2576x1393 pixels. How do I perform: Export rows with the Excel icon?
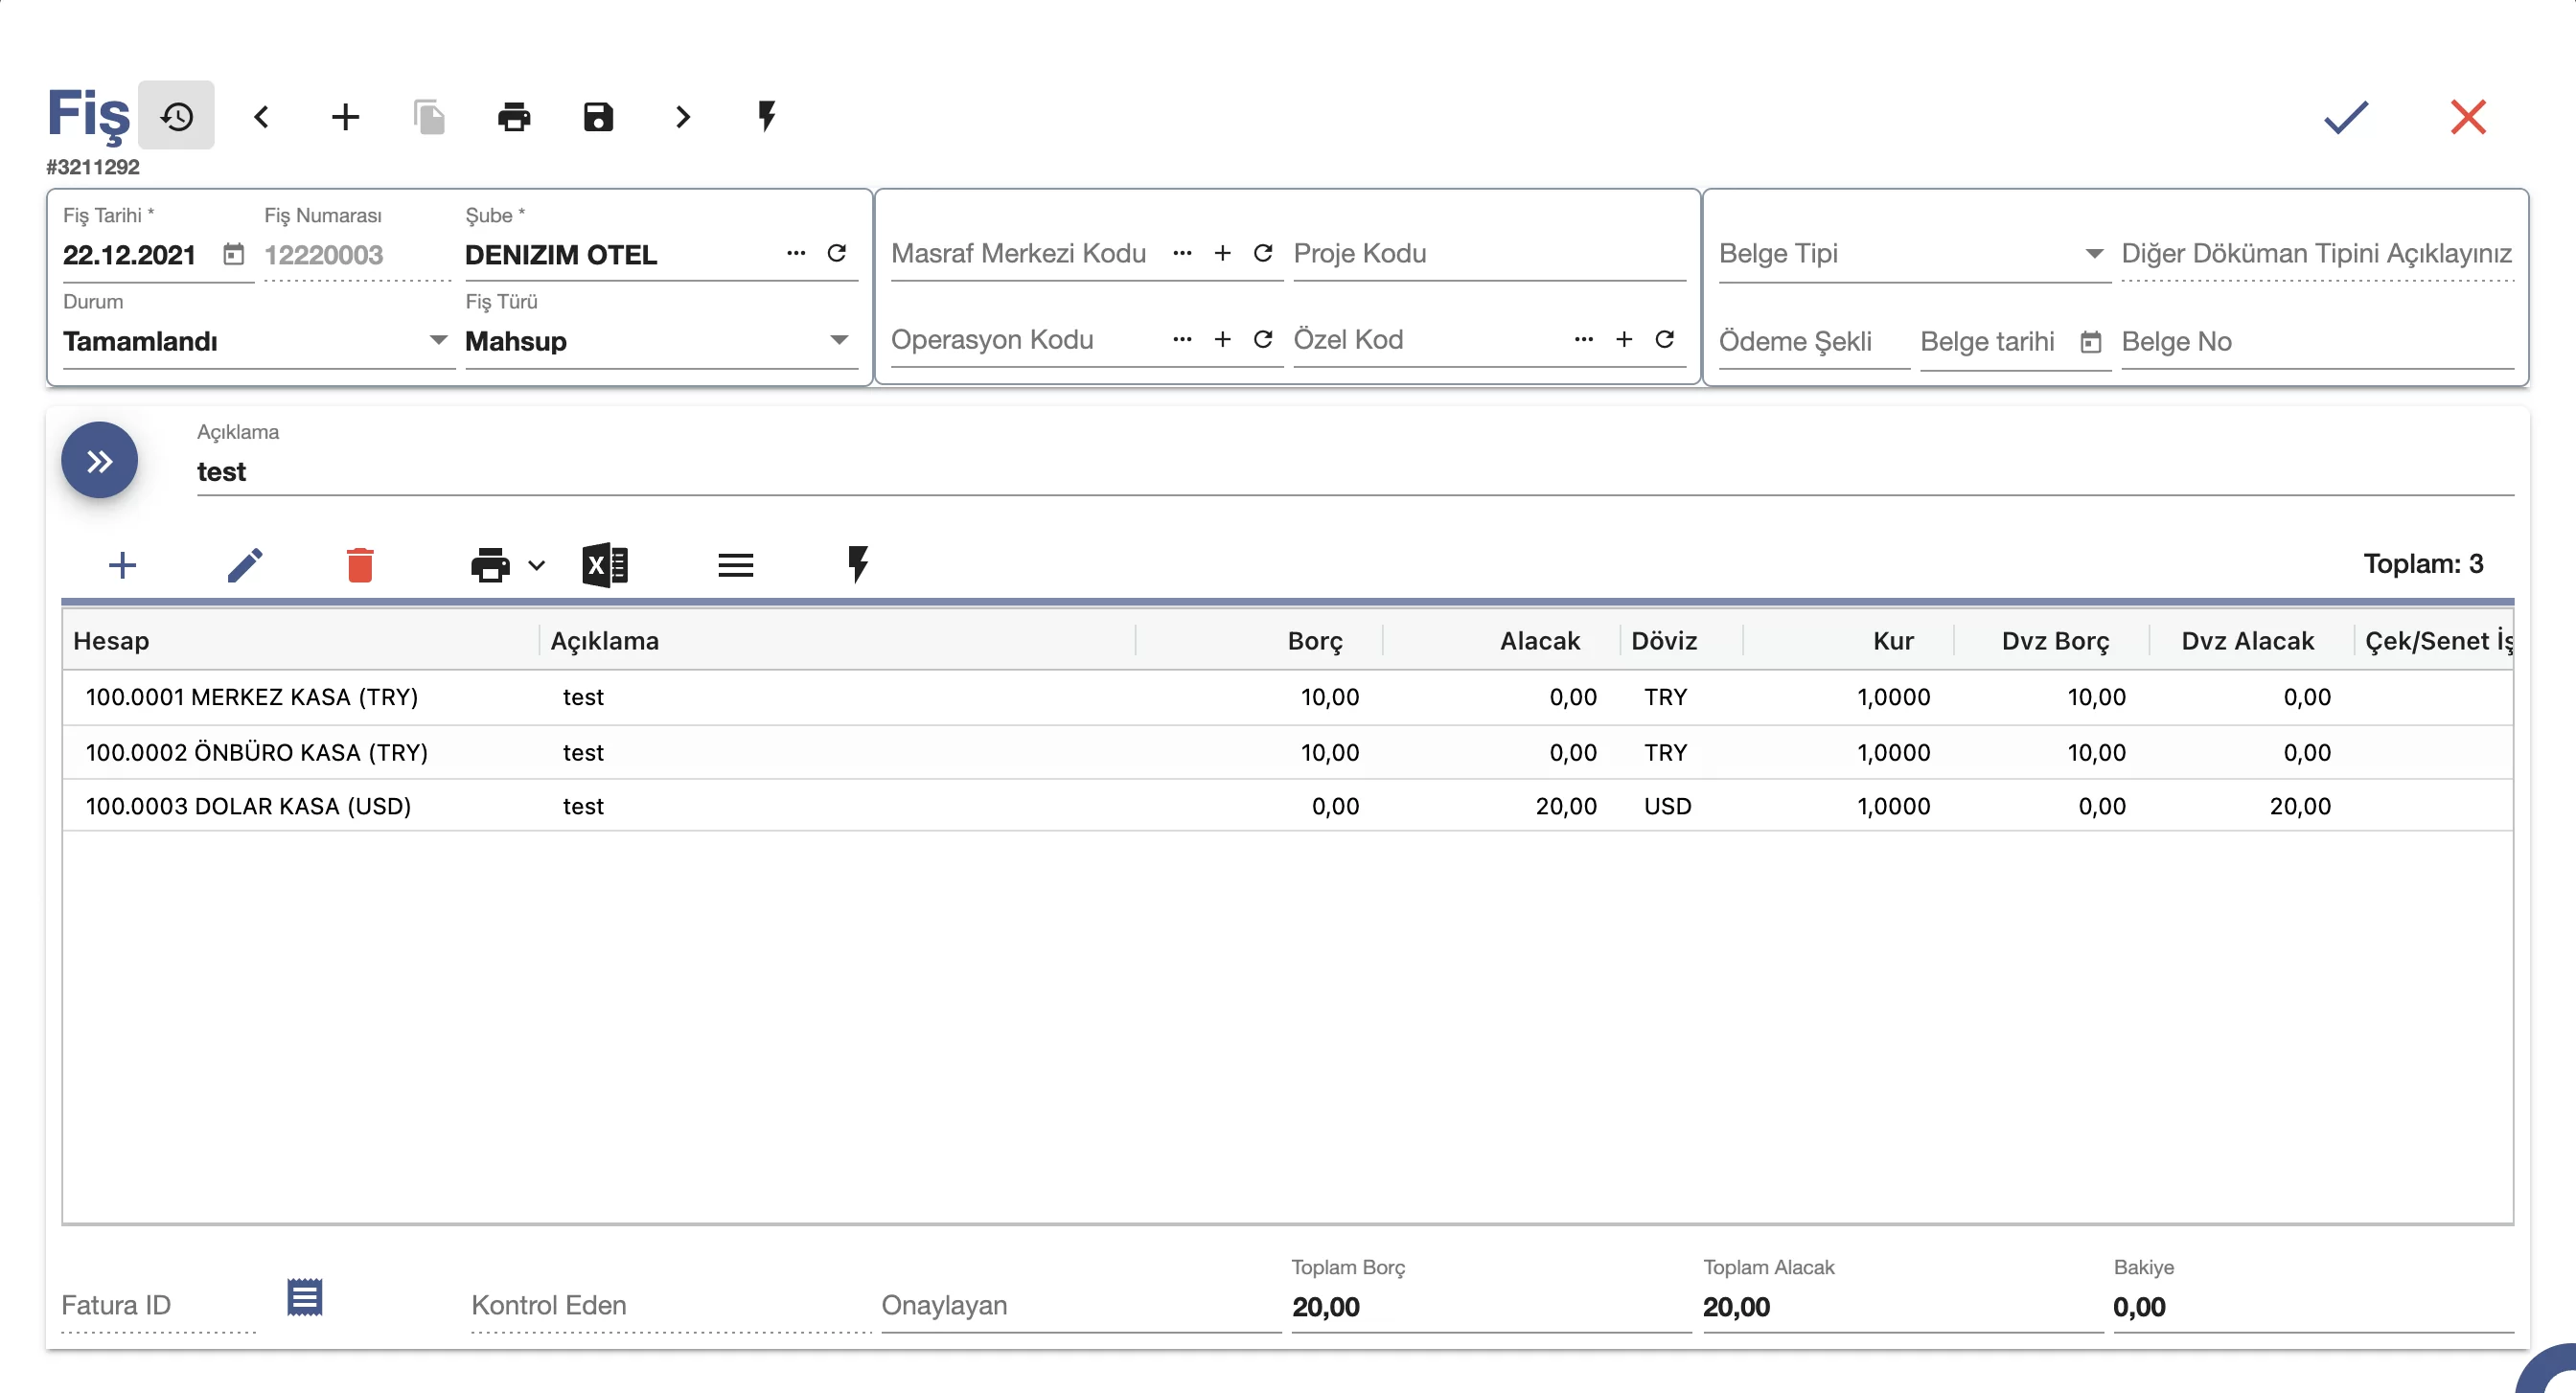pyautogui.click(x=605, y=566)
